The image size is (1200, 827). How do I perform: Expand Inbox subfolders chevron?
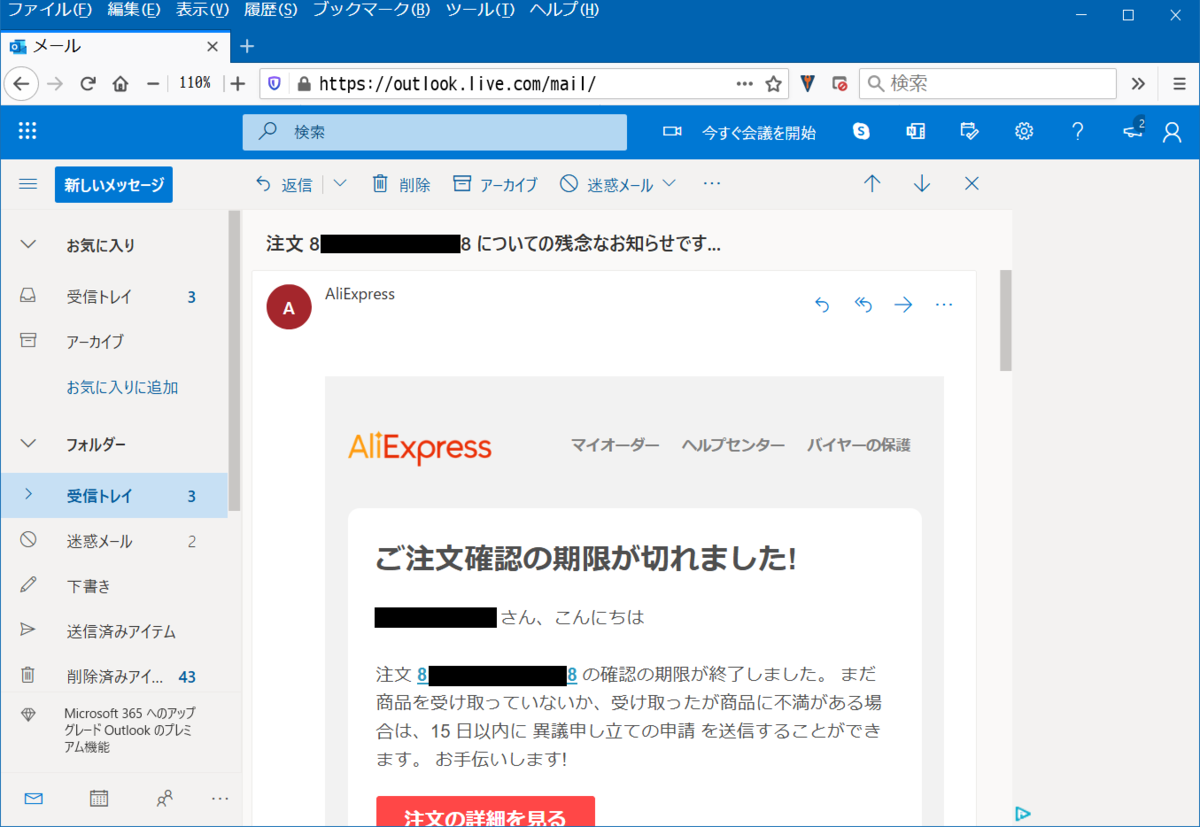point(28,495)
